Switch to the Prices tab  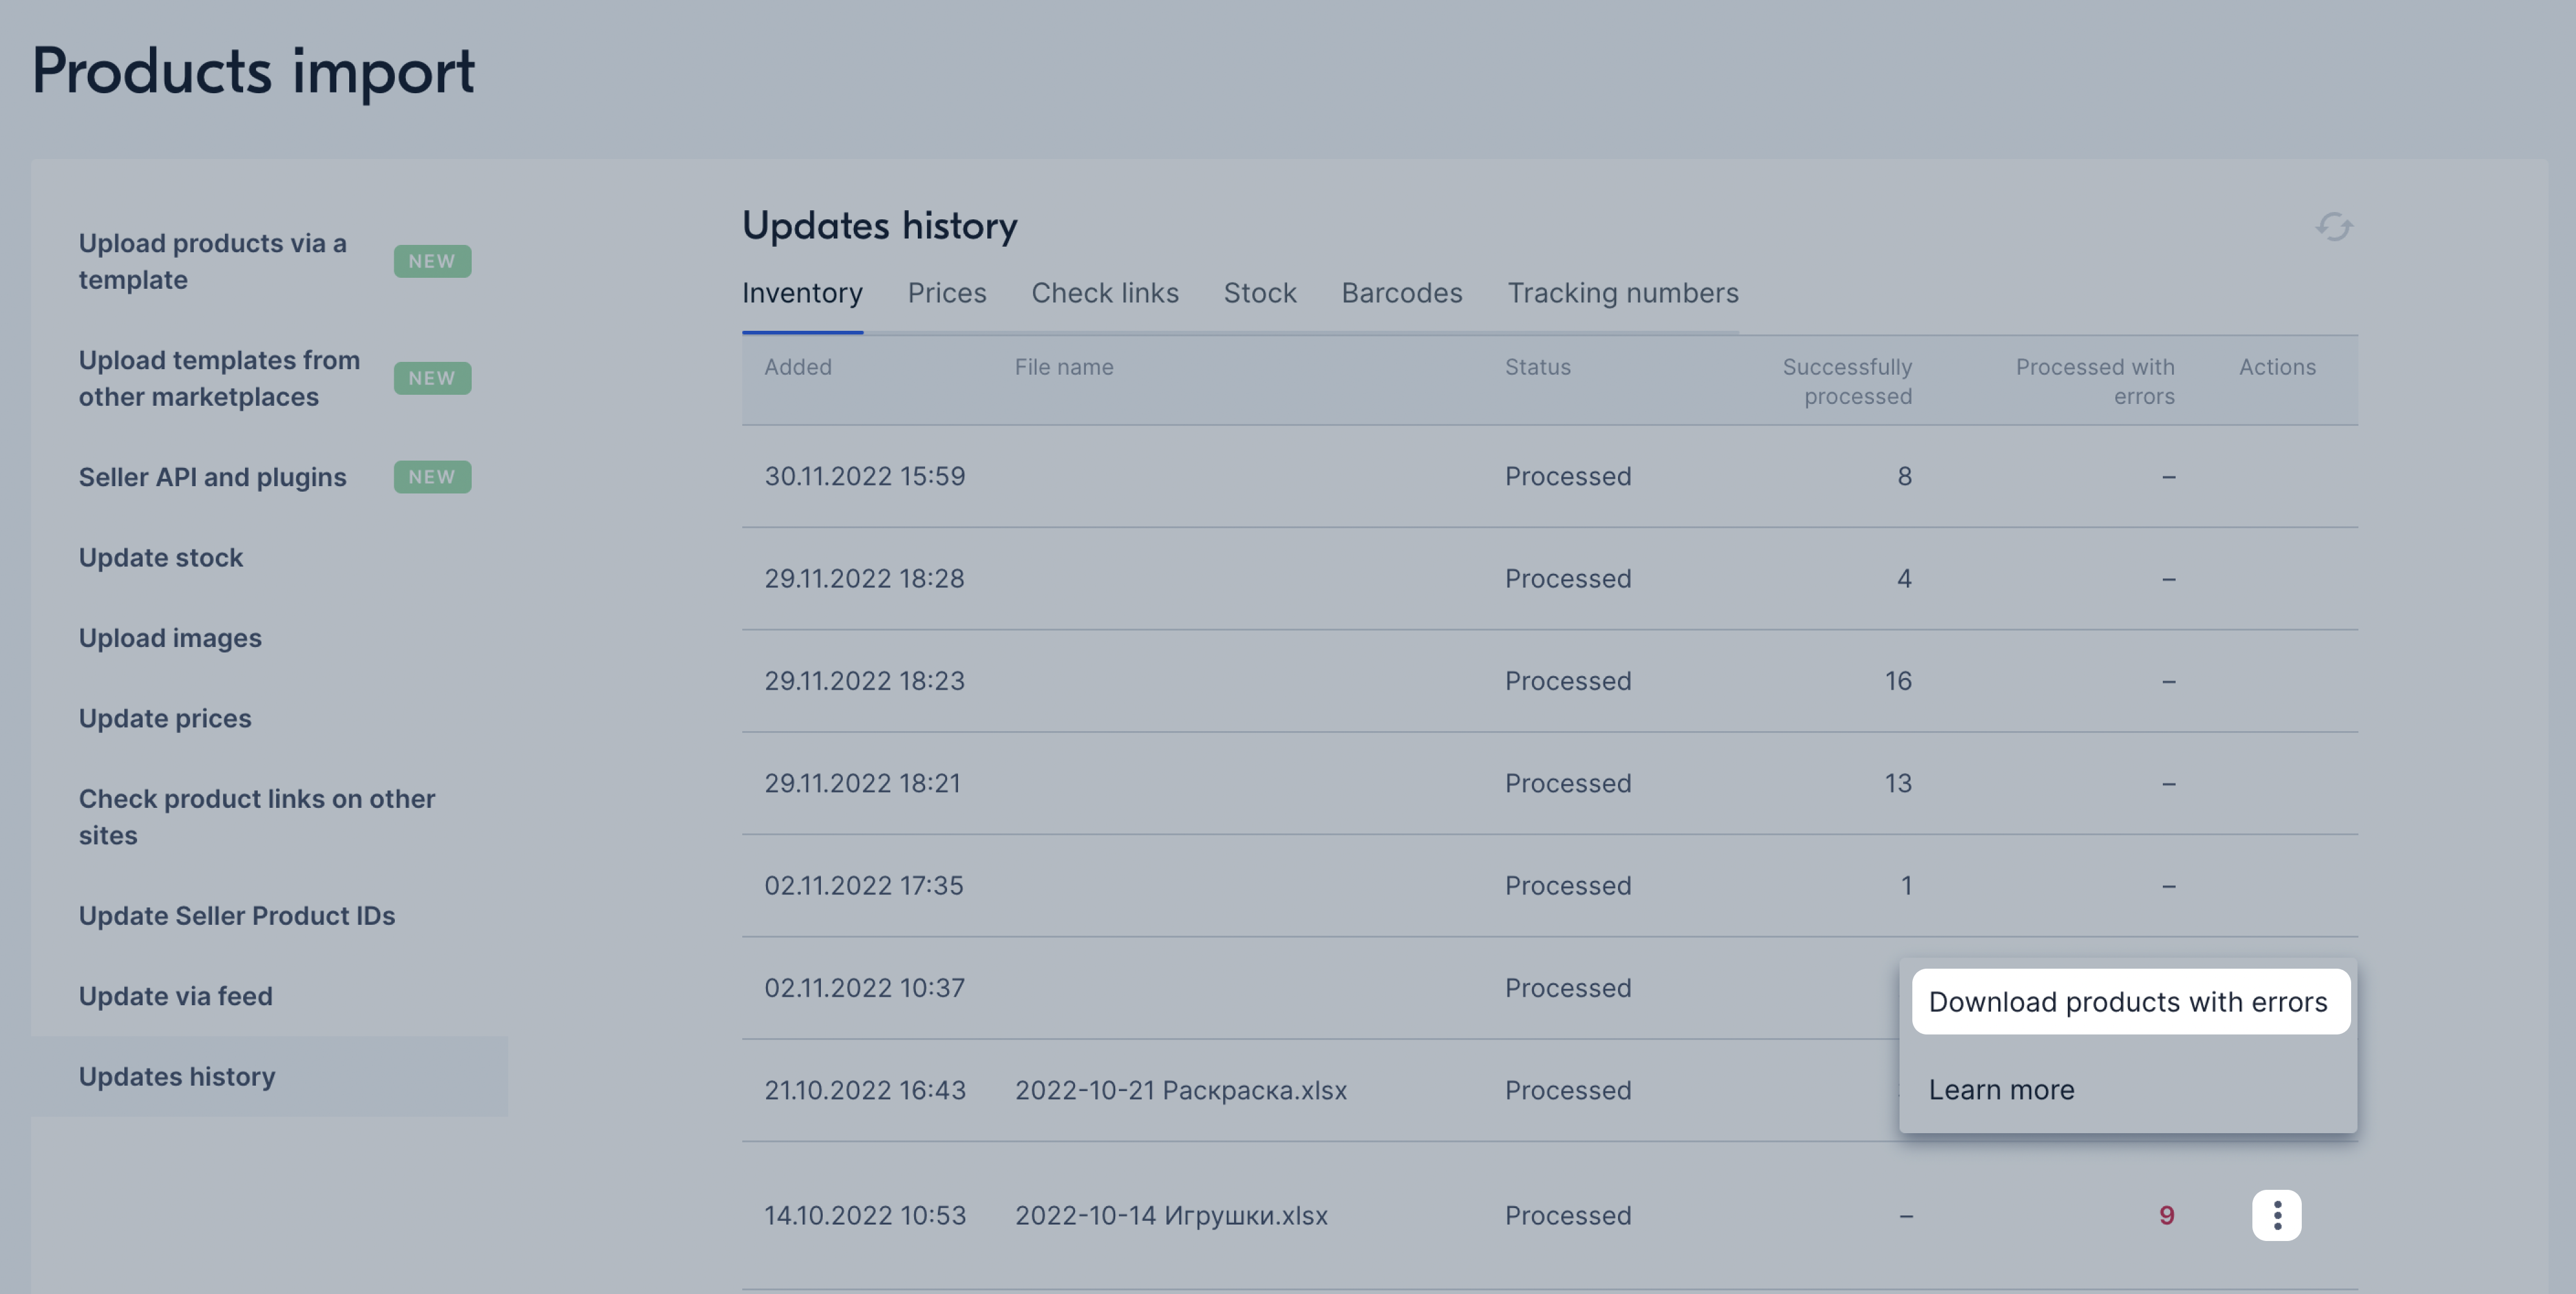tap(946, 293)
